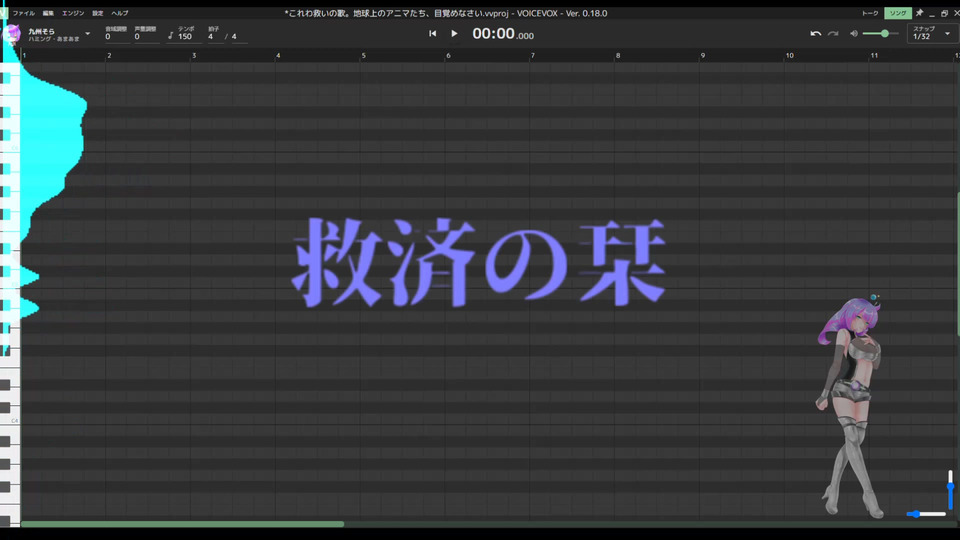The width and height of the screenshot is (960, 540).
Task: Open the 編集 menu
Action: (x=48, y=13)
